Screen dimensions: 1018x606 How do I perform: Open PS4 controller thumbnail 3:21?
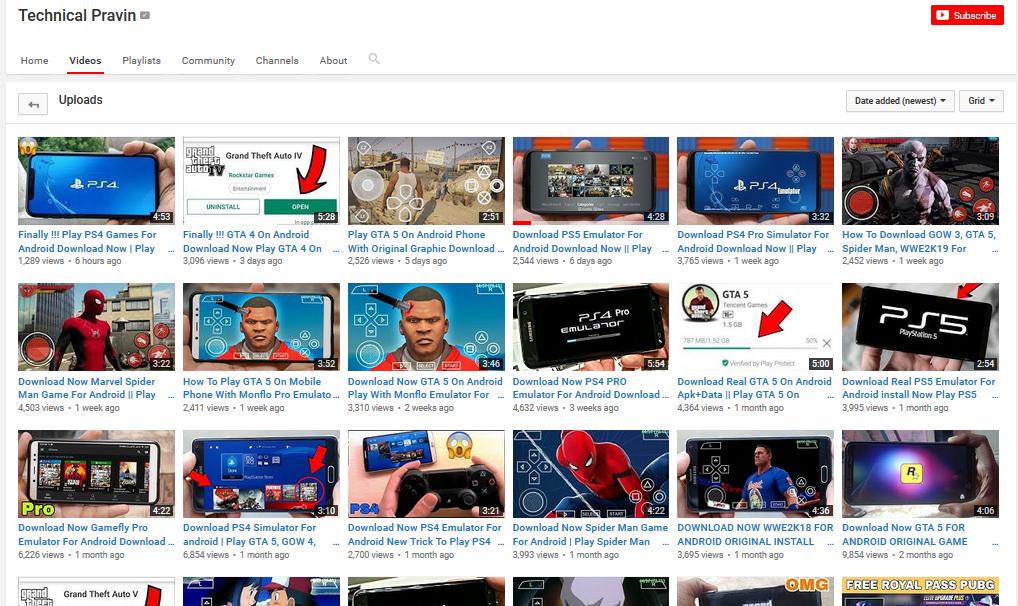426,473
